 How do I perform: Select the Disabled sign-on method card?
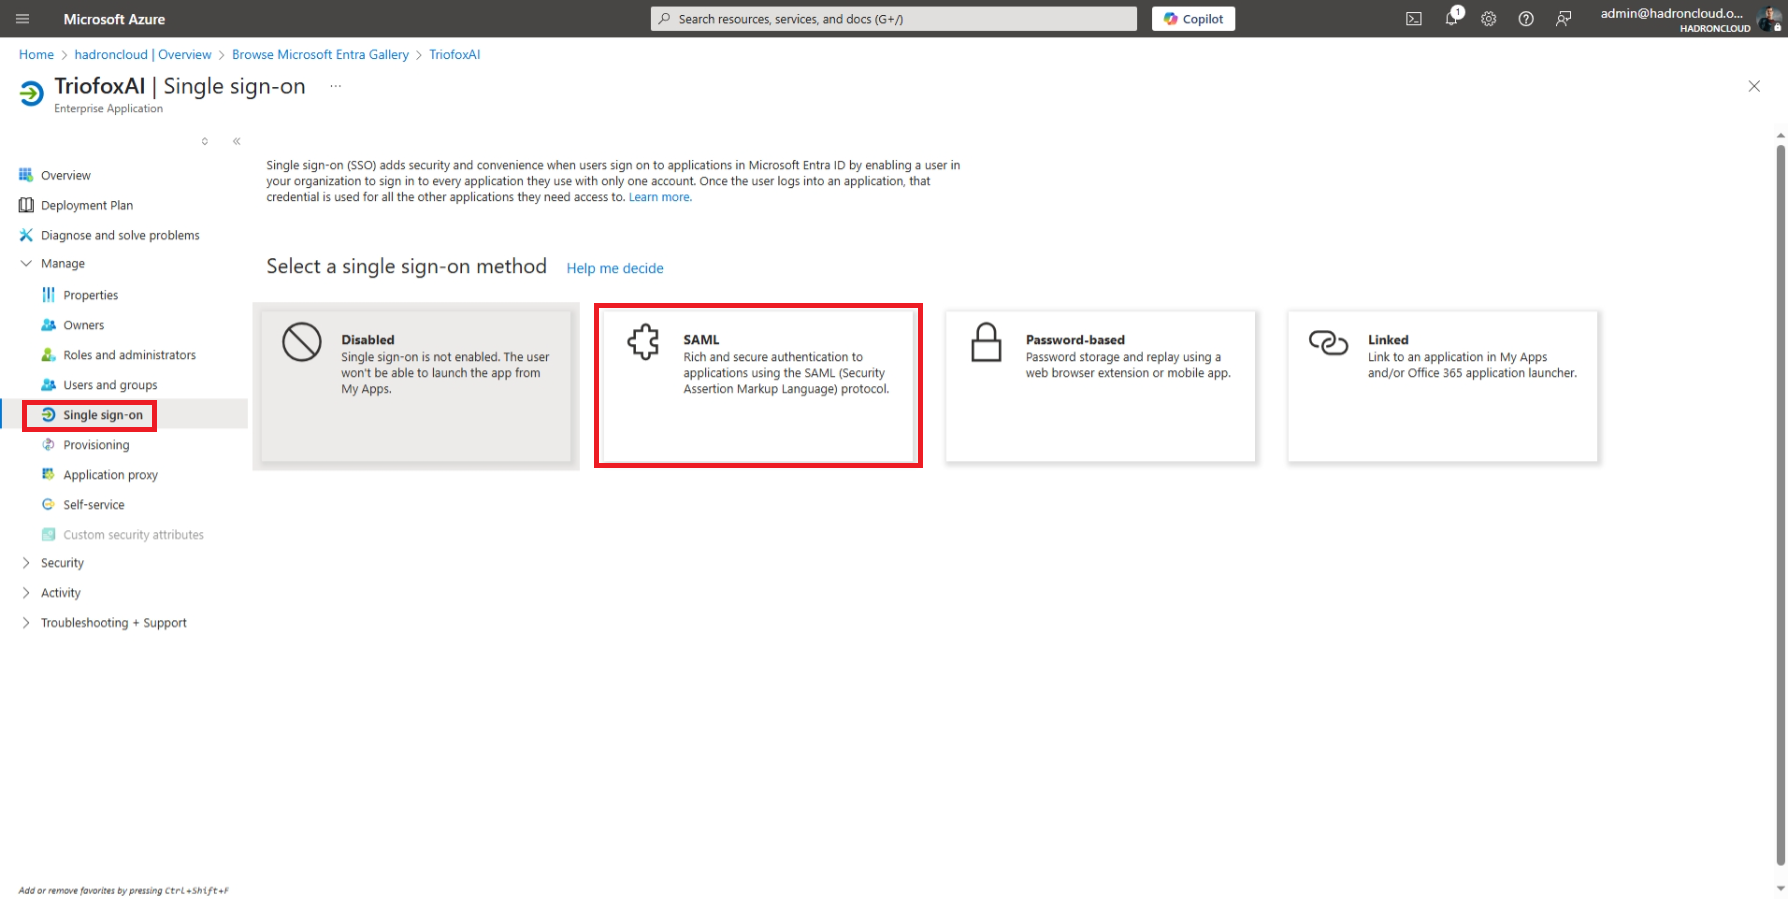pyautogui.click(x=416, y=386)
